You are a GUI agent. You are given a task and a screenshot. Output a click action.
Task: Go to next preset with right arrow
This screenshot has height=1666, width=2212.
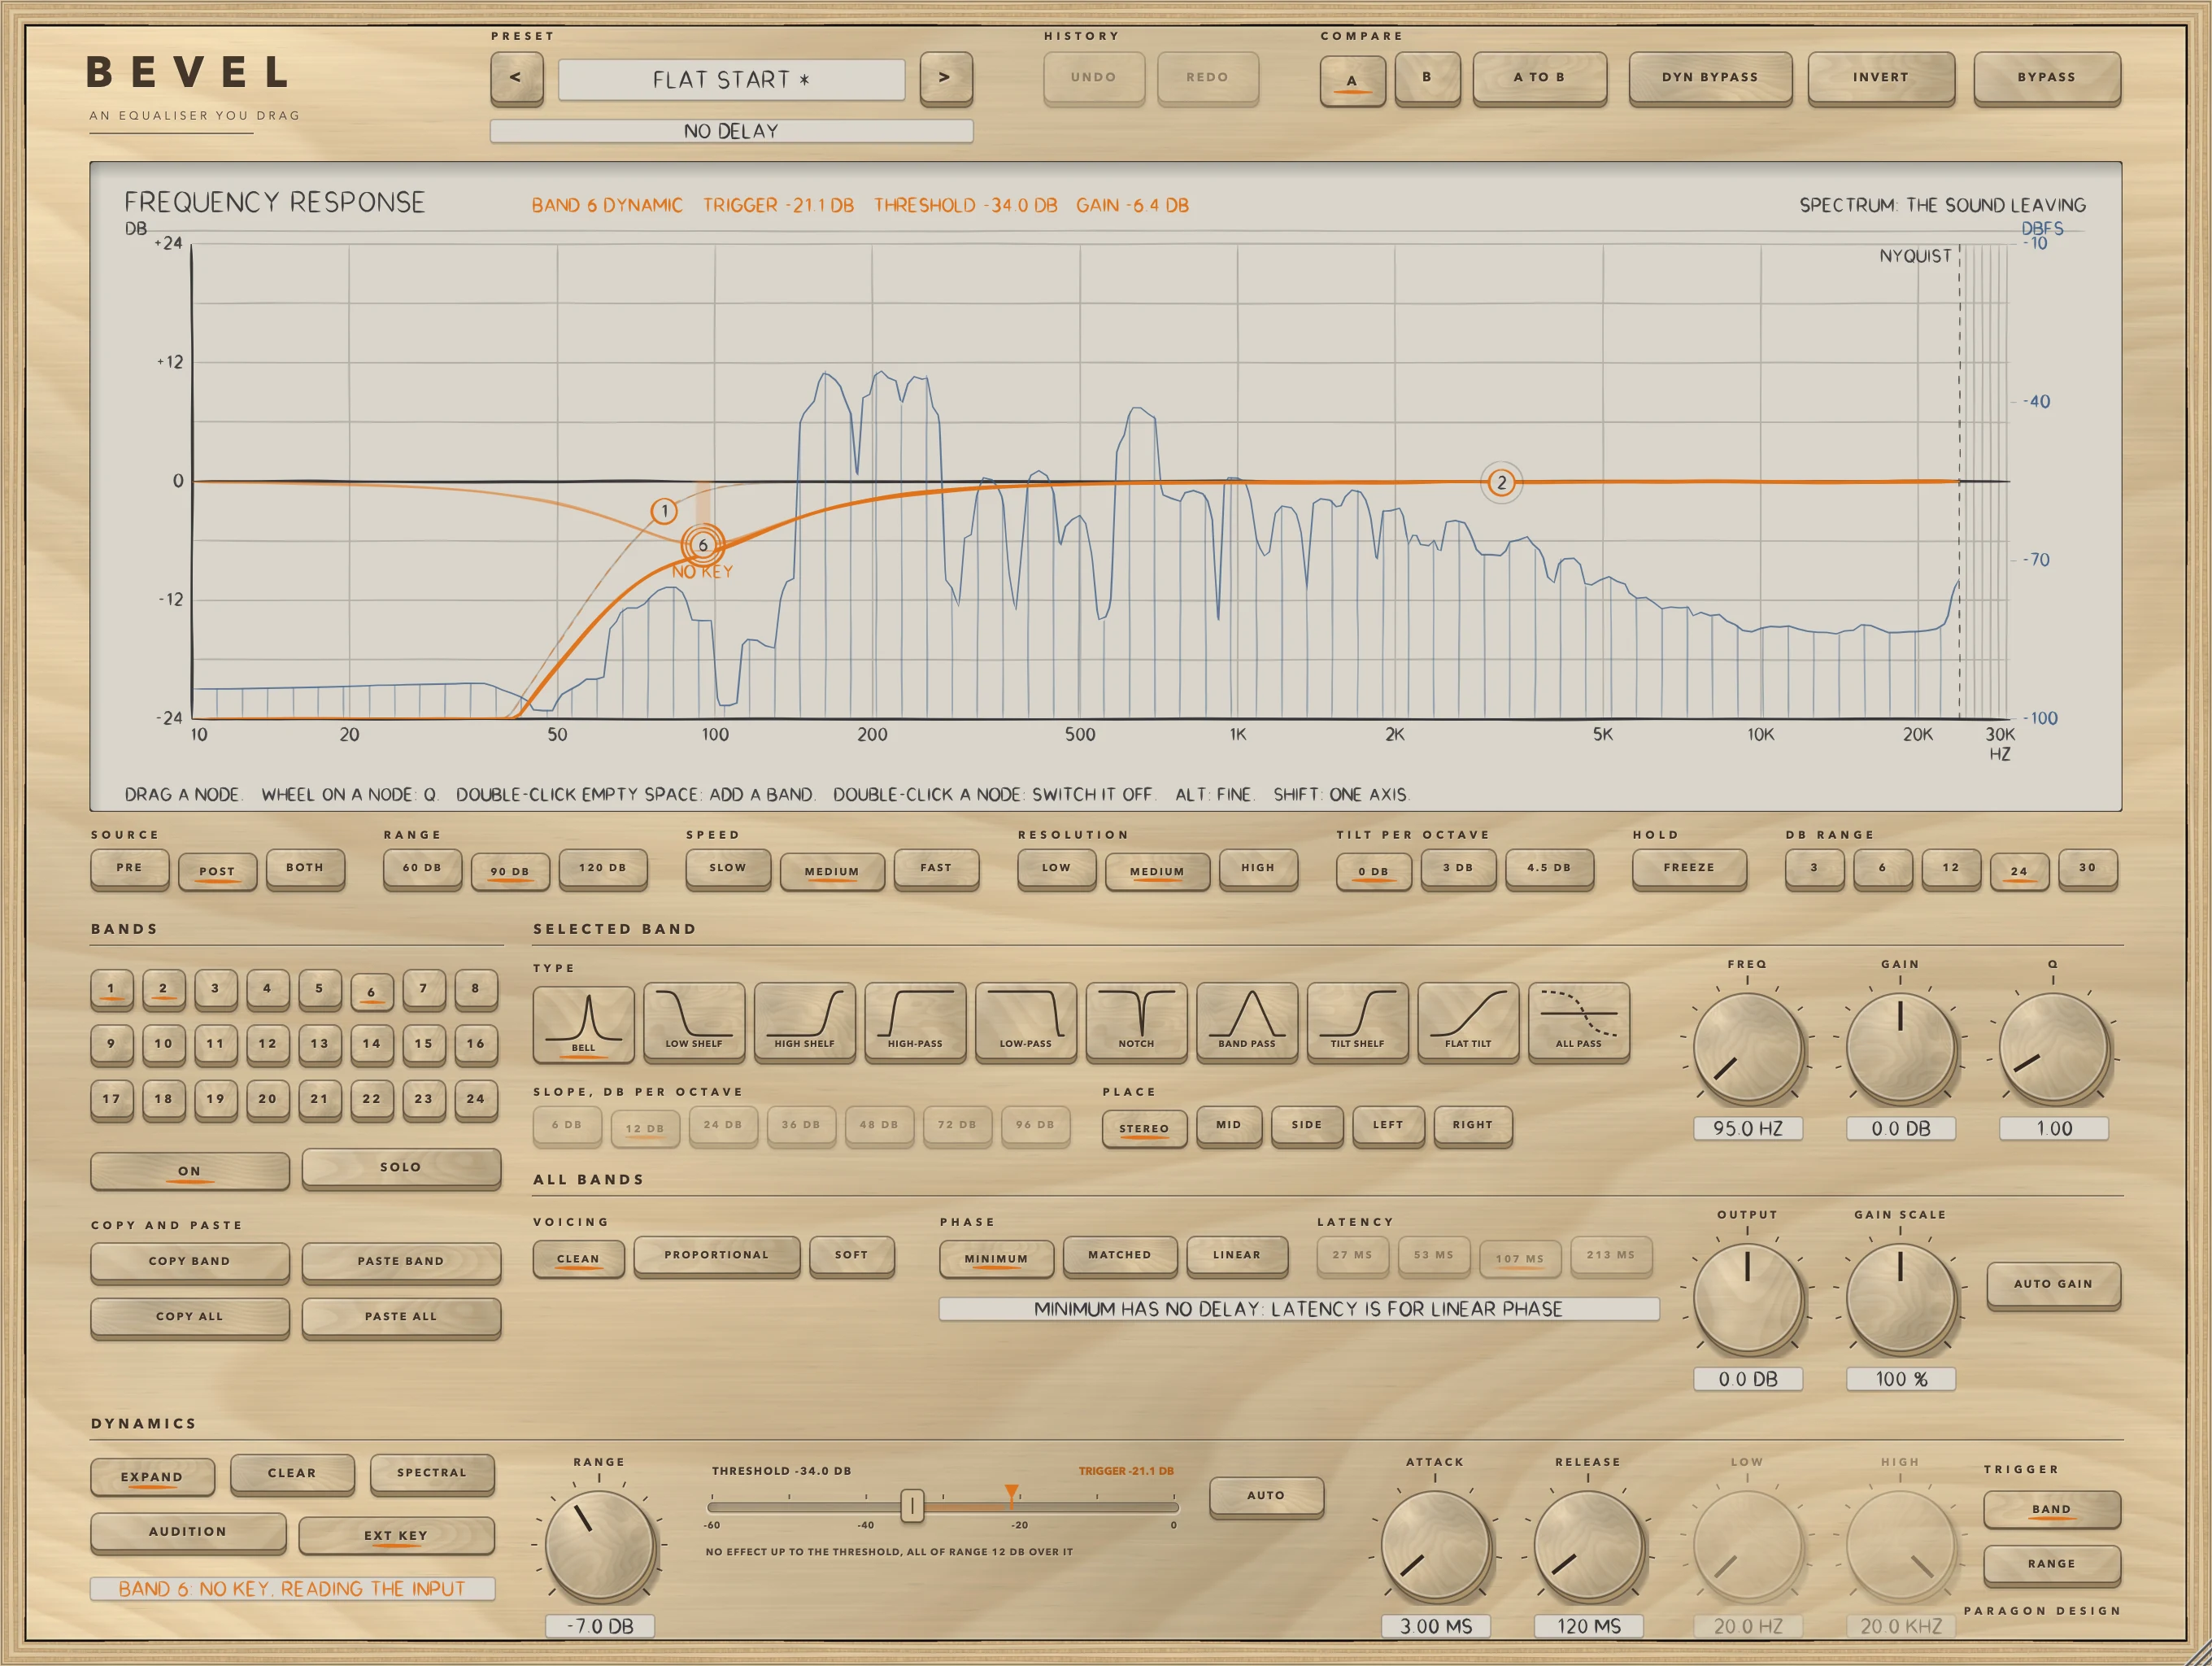tap(946, 78)
